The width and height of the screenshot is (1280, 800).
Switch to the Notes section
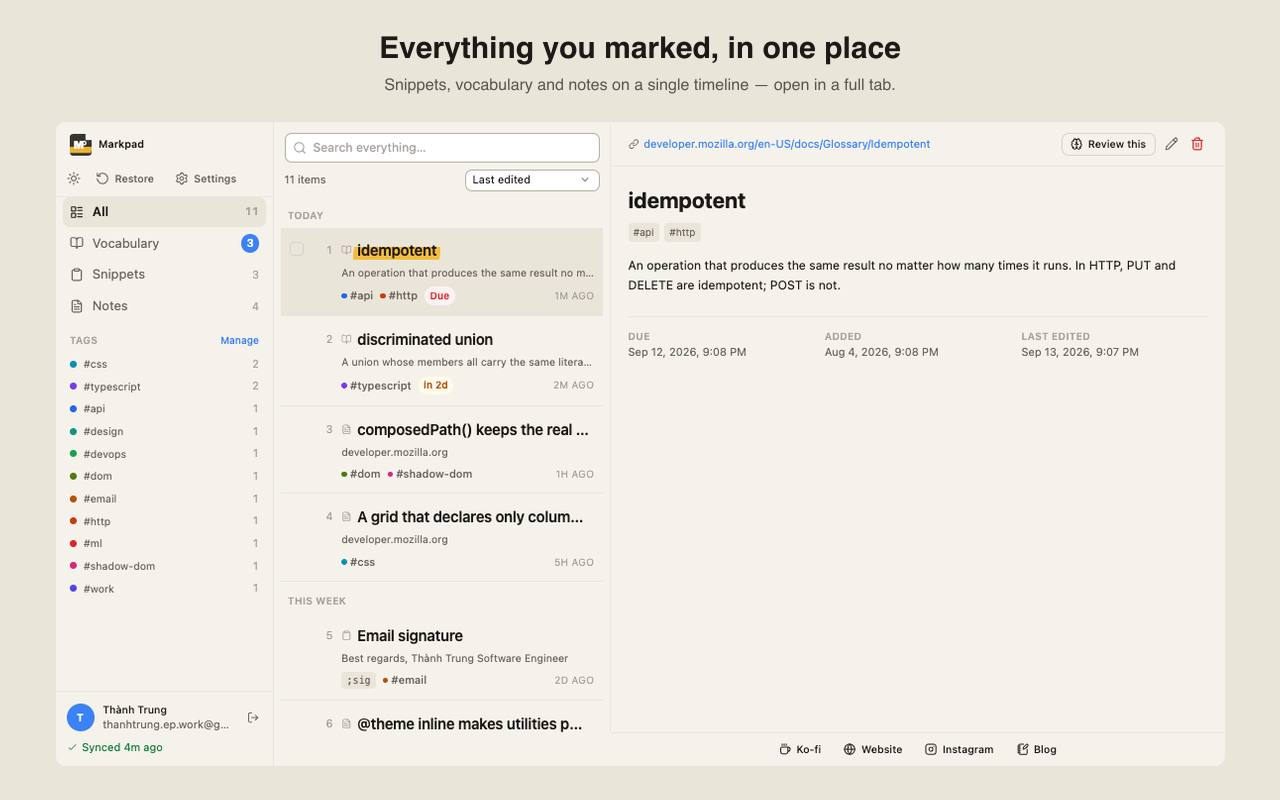click(164, 306)
